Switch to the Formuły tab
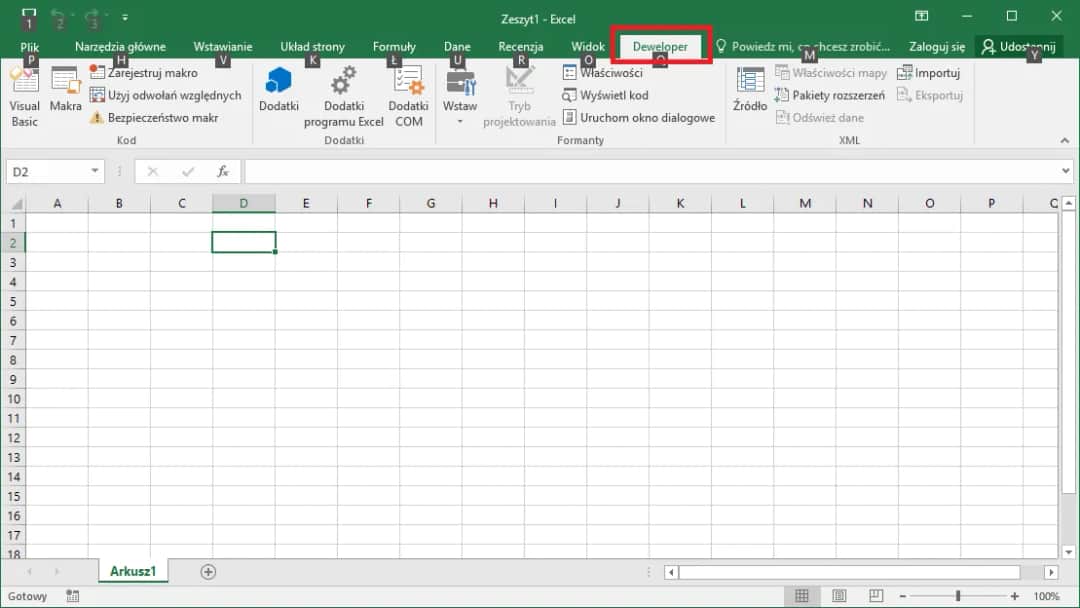The width and height of the screenshot is (1080, 608). 394,46
